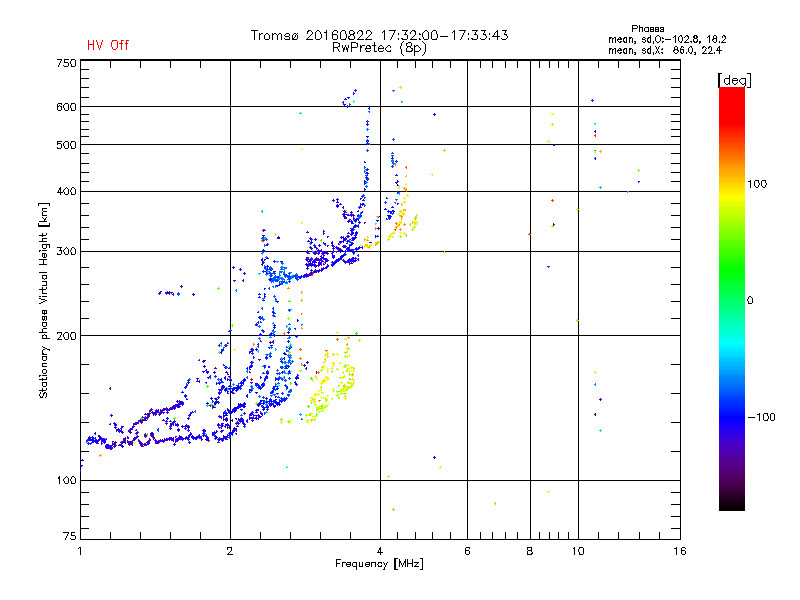Click the y-axis tick label '75'
800x600 pixels.
70,536
